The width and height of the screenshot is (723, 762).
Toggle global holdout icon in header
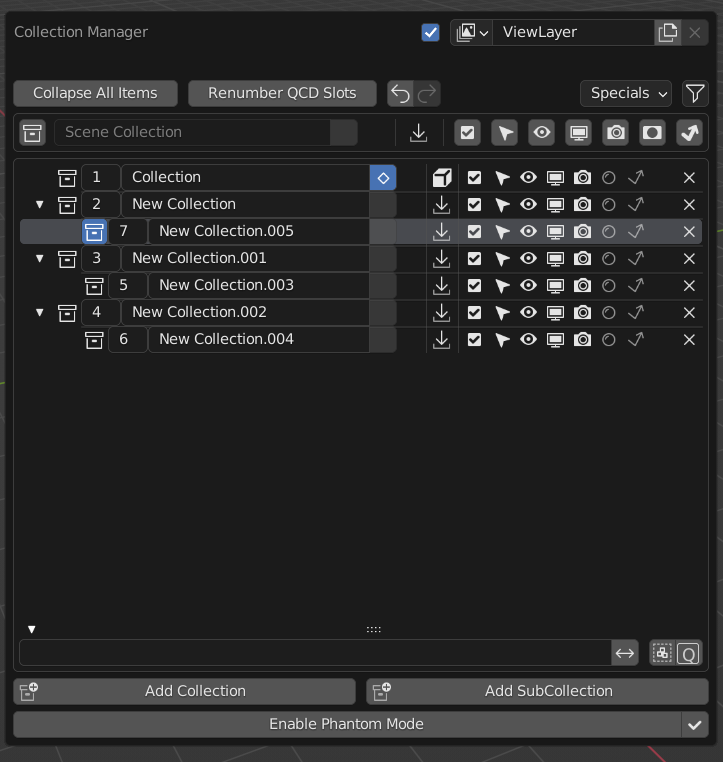tap(652, 133)
